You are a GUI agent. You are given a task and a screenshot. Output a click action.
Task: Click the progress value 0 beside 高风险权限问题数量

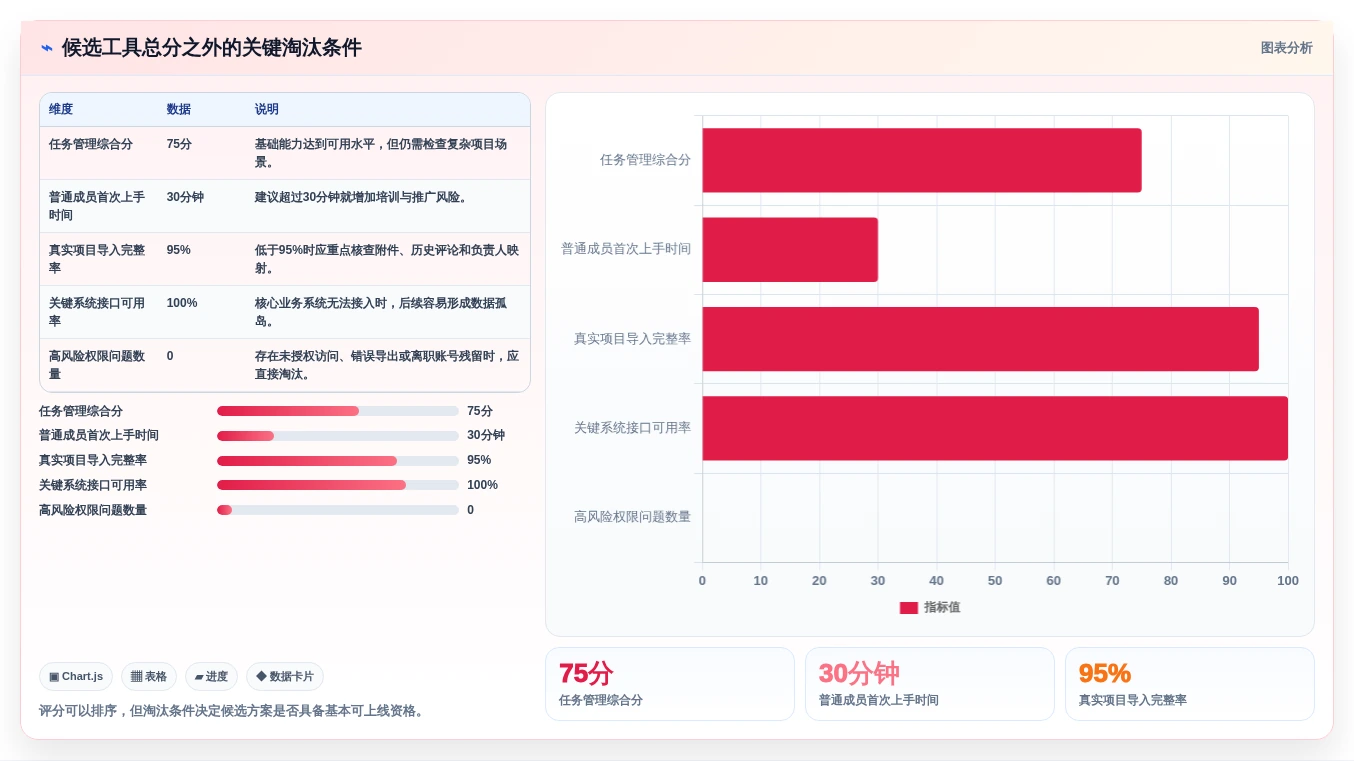click(470, 510)
